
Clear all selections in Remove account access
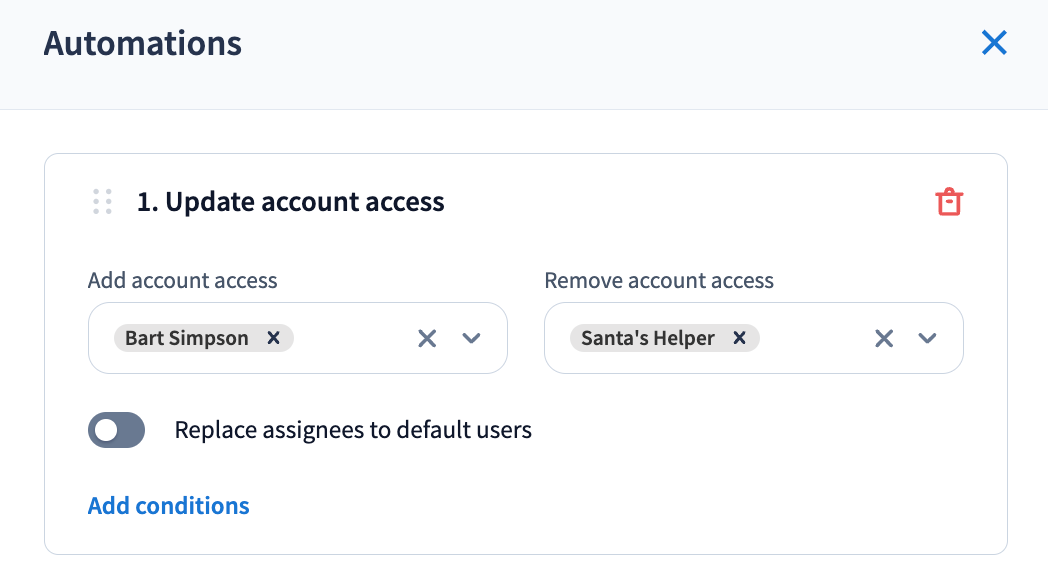884,338
